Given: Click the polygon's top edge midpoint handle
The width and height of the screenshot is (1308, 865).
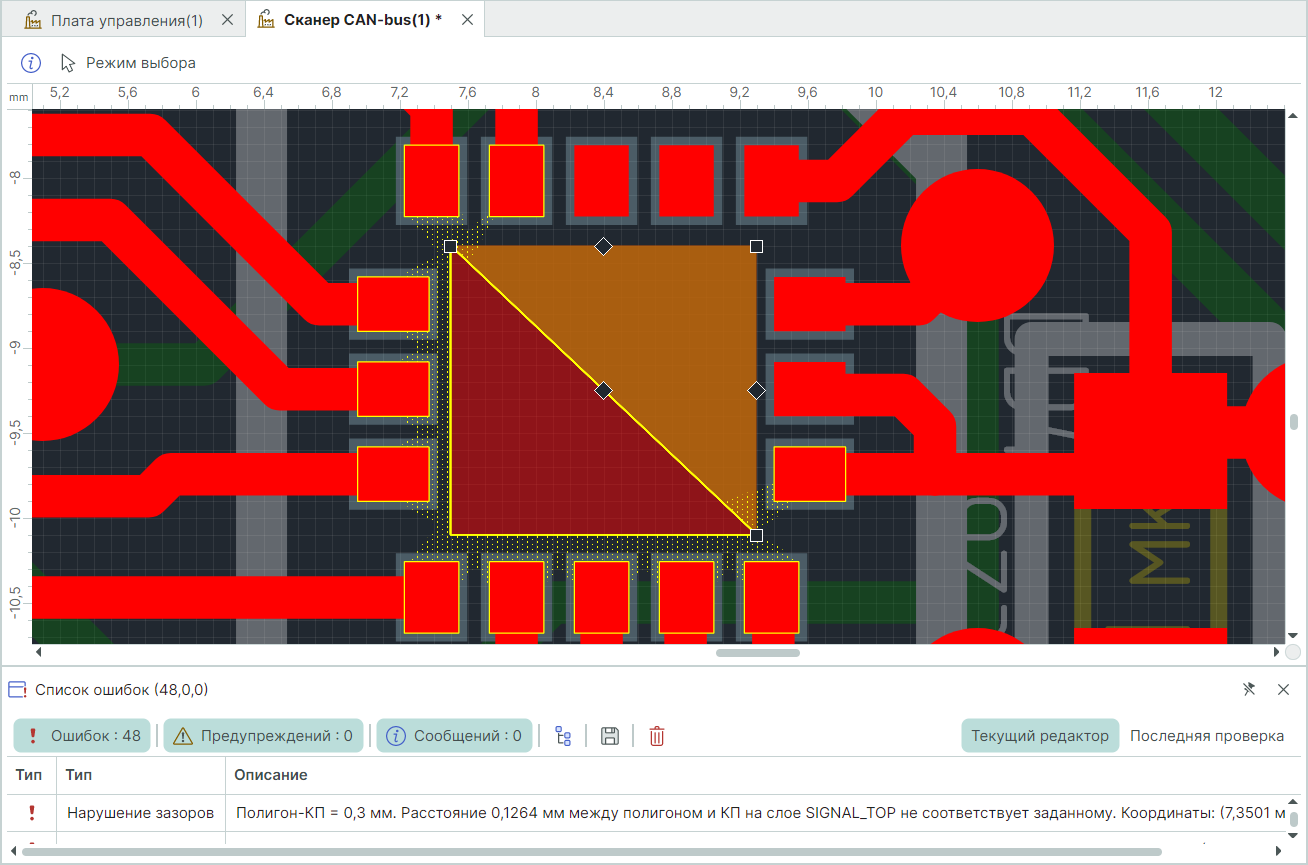Looking at the screenshot, I should (603, 246).
